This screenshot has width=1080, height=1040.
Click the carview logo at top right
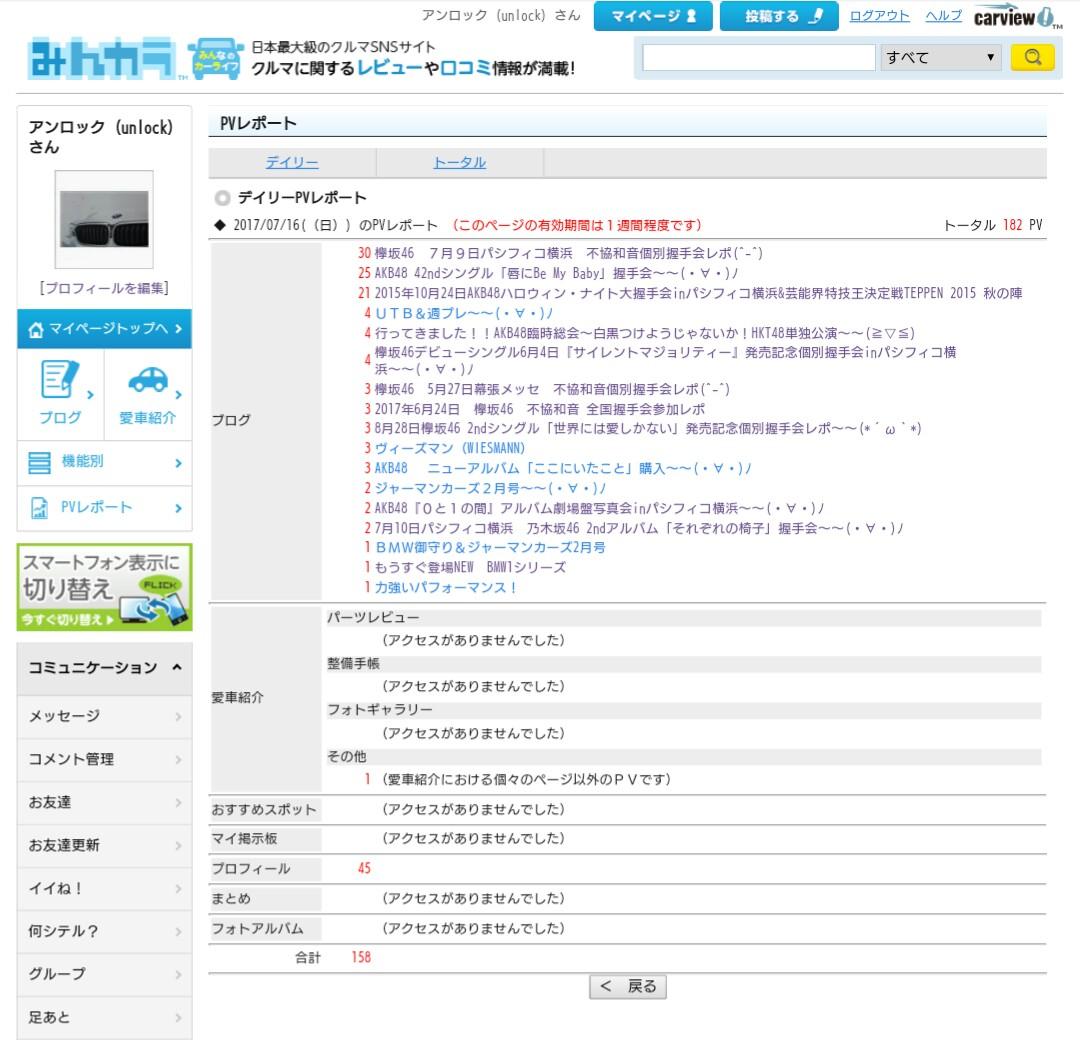click(x=1015, y=16)
